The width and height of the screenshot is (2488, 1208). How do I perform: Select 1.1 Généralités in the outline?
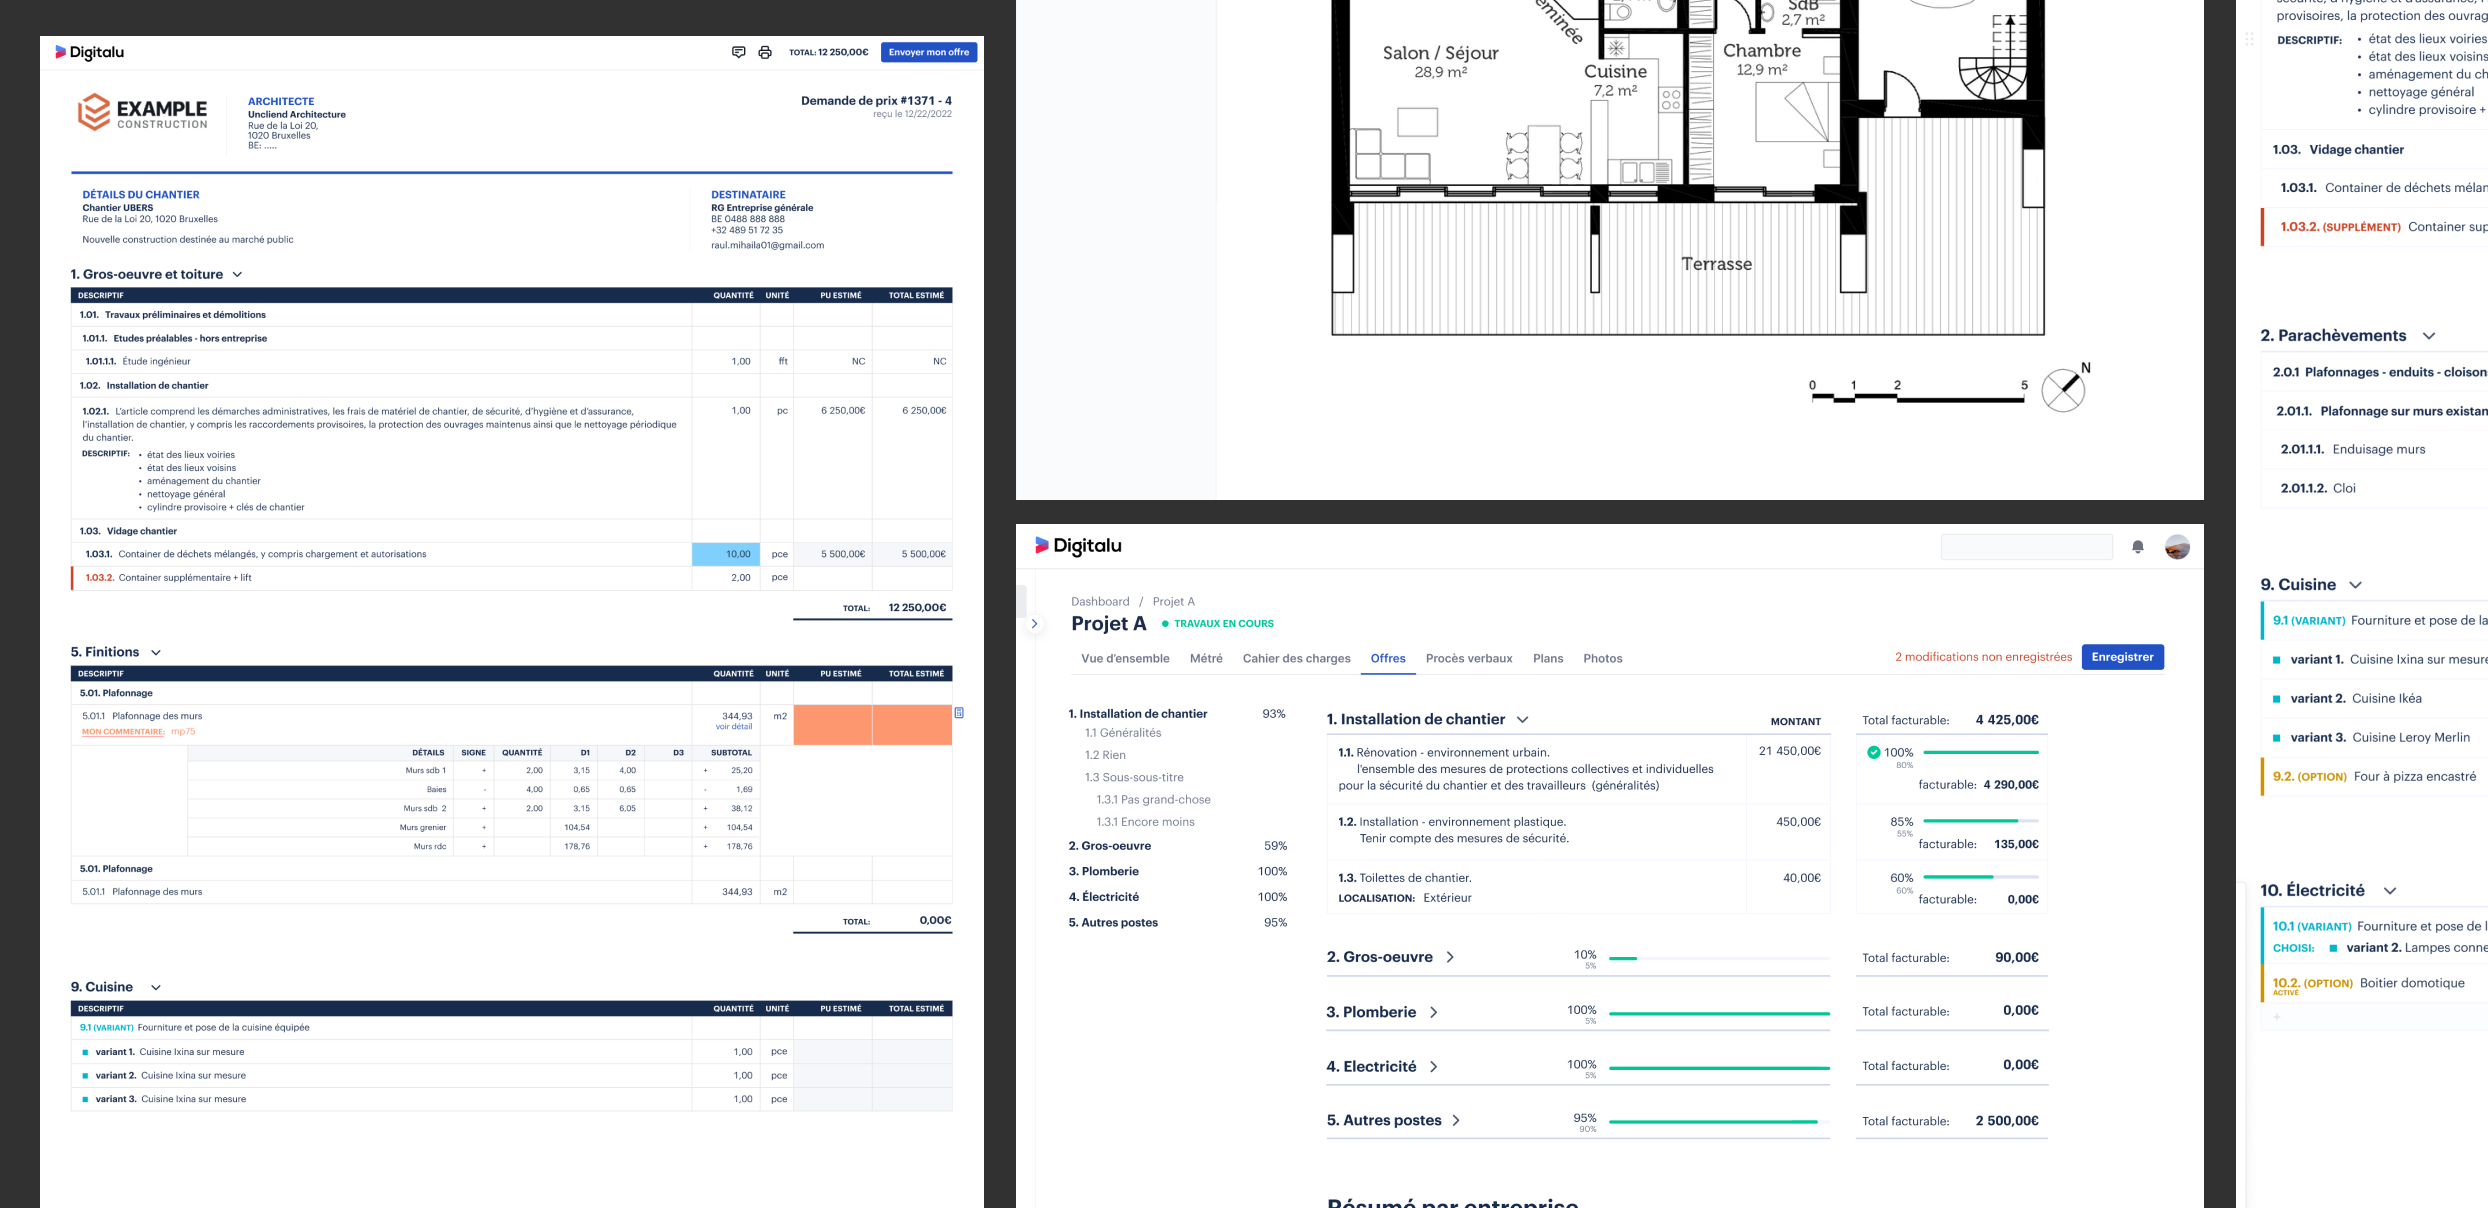tap(1123, 733)
